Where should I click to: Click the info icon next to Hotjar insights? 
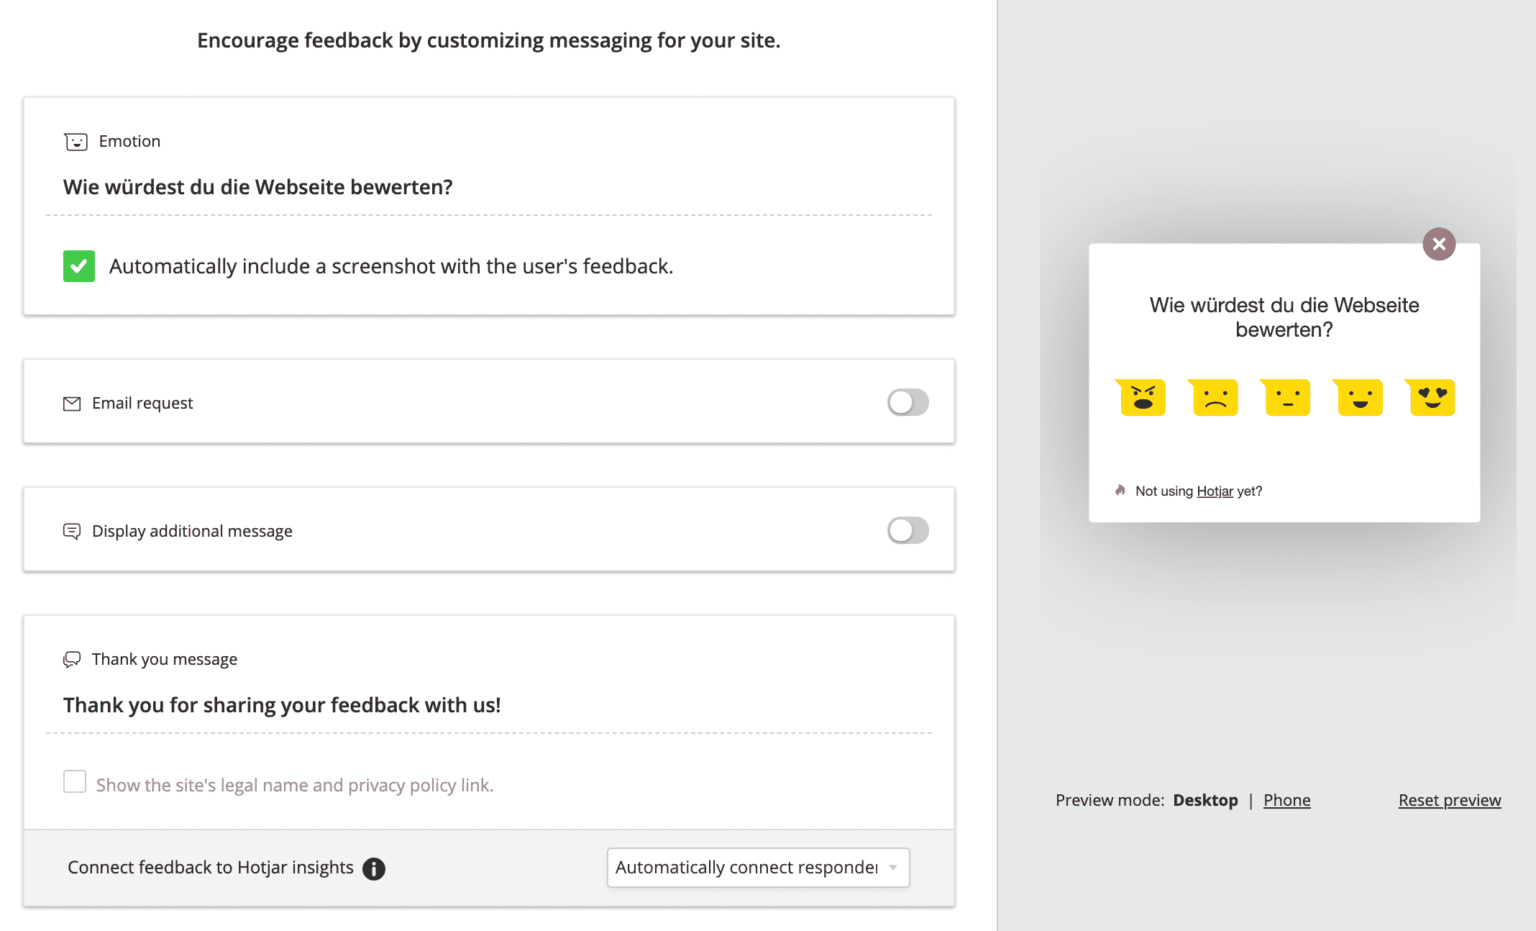tap(373, 868)
